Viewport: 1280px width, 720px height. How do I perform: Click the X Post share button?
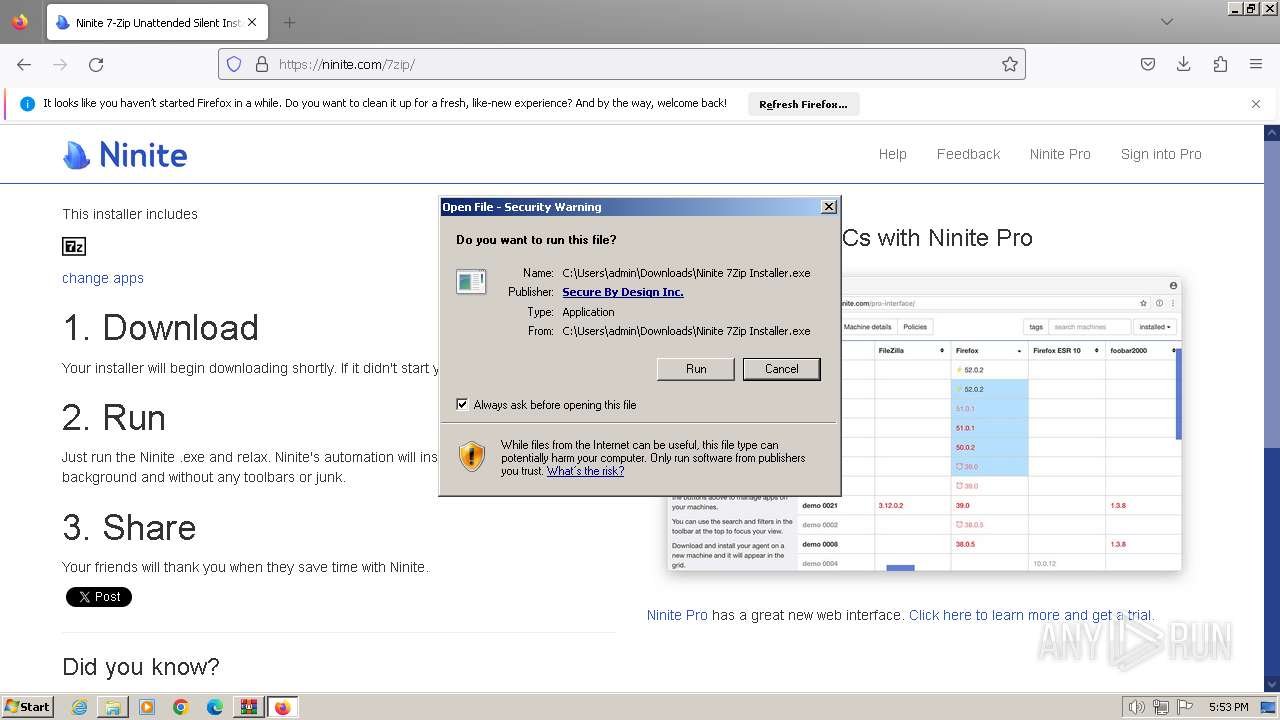99,597
